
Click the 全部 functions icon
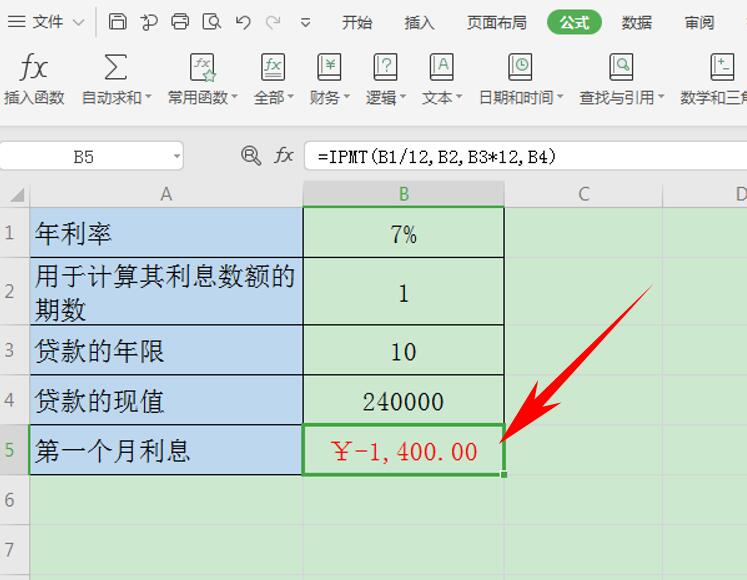click(273, 67)
